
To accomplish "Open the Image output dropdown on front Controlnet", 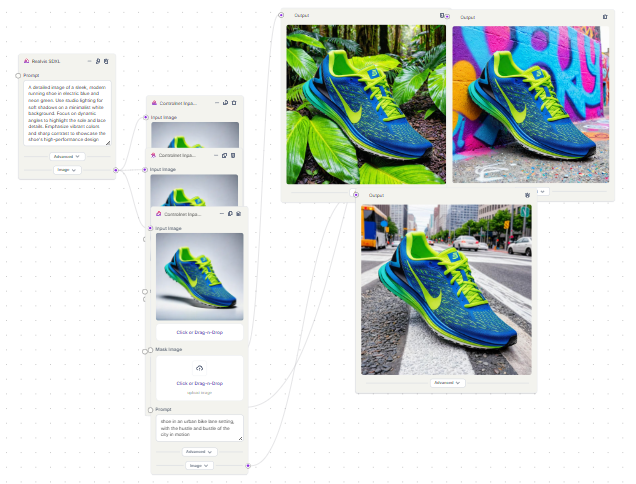I will (x=199, y=465).
